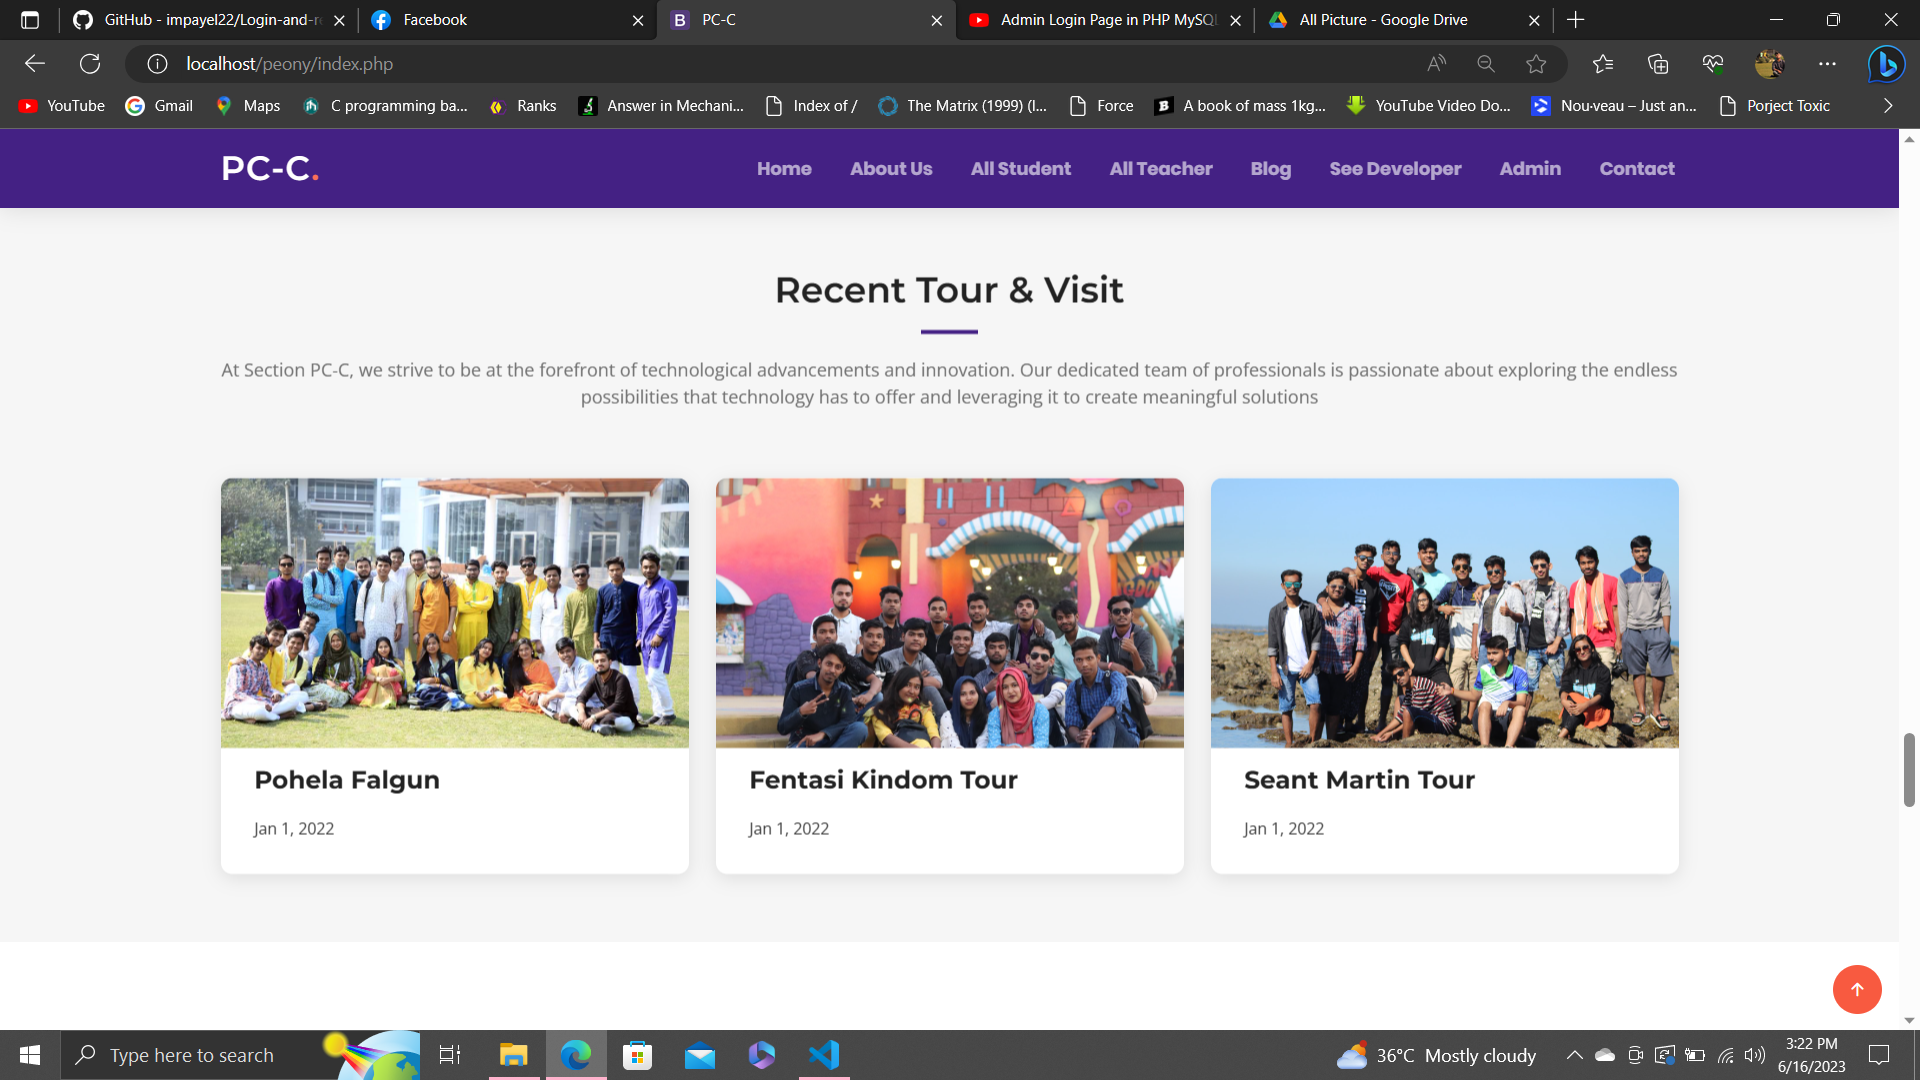
Task: Open browser Collections icon
Action: (1658, 64)
